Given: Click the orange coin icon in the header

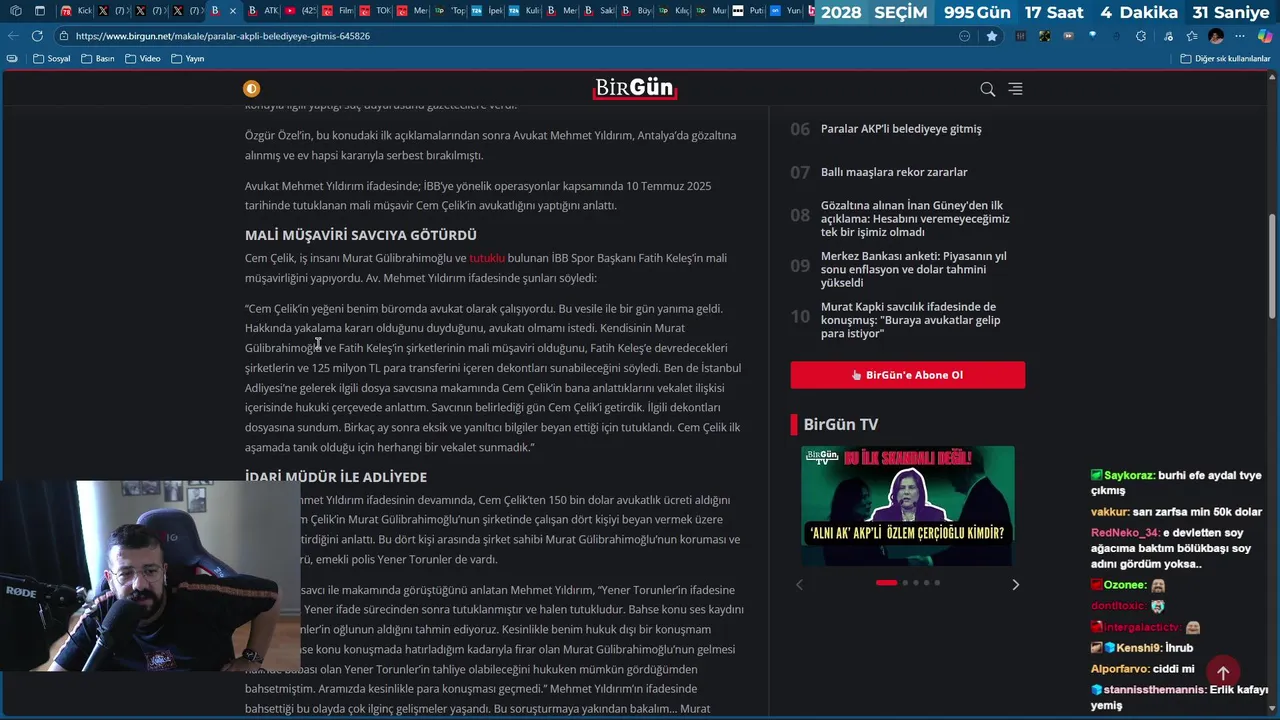Looking at the screenshot, I should (x=251, y=88).
